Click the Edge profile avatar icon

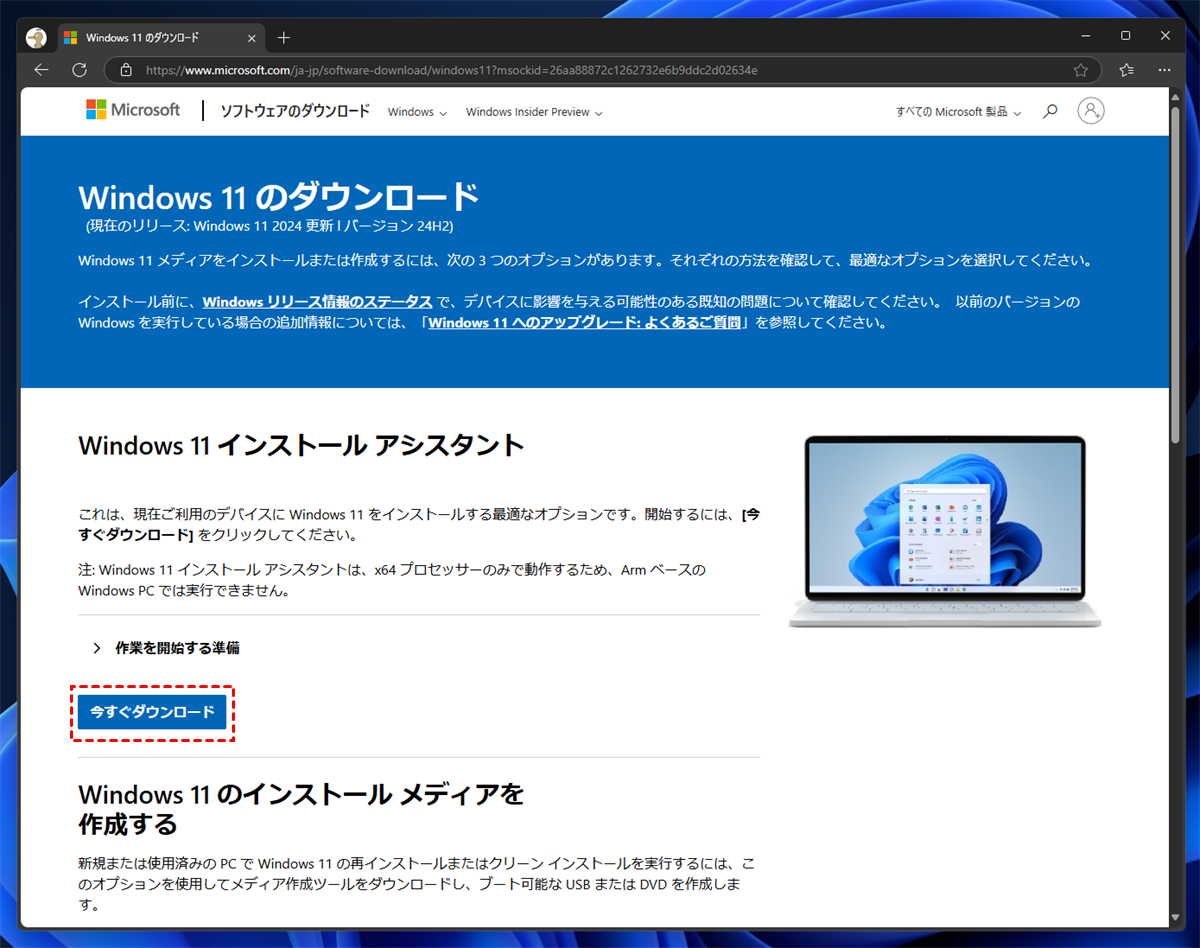tap(36, 37)
